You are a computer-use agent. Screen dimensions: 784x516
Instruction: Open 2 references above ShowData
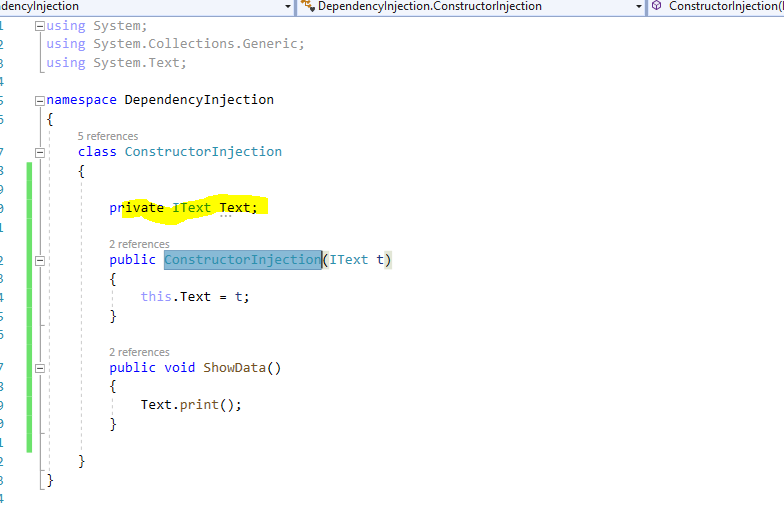(x=140, y=352)
